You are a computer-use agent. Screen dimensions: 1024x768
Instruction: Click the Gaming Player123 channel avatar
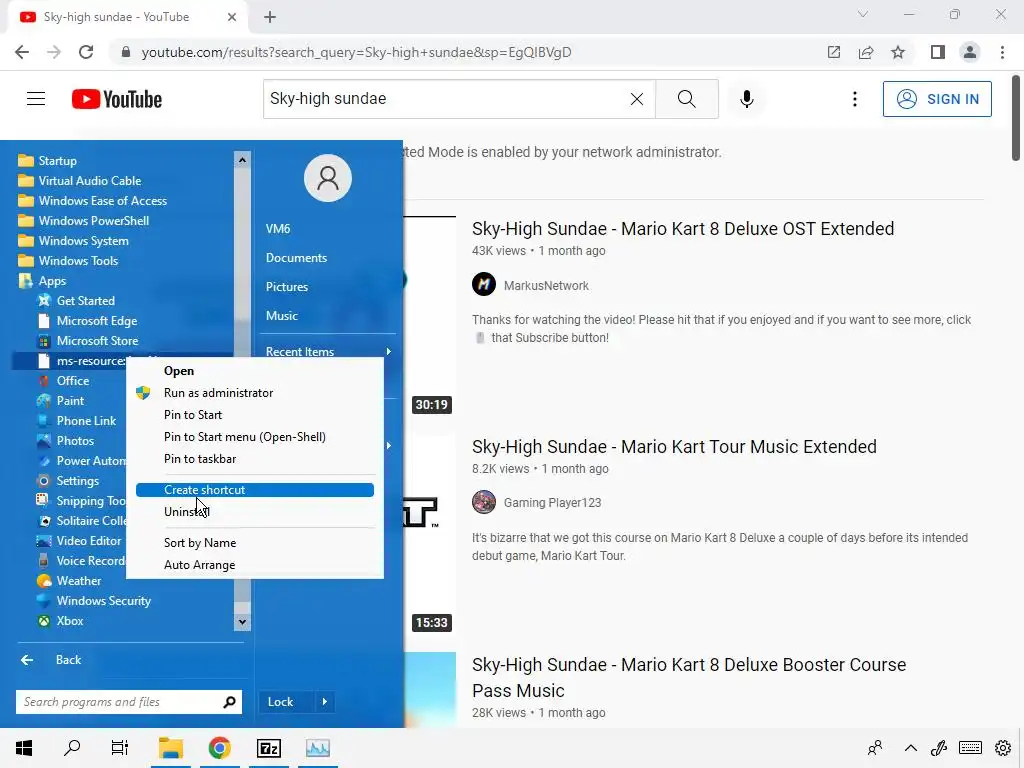click(484, 502)
